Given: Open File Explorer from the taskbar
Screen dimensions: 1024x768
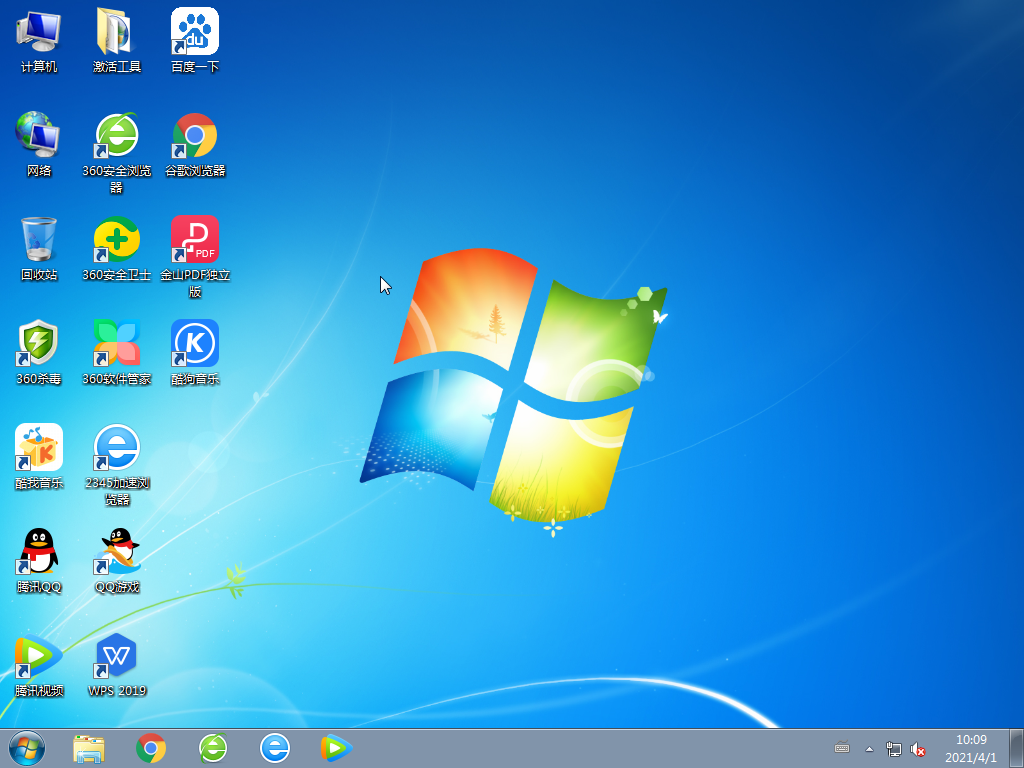Looking at the screenshot, I should click(x=89, y=748).
